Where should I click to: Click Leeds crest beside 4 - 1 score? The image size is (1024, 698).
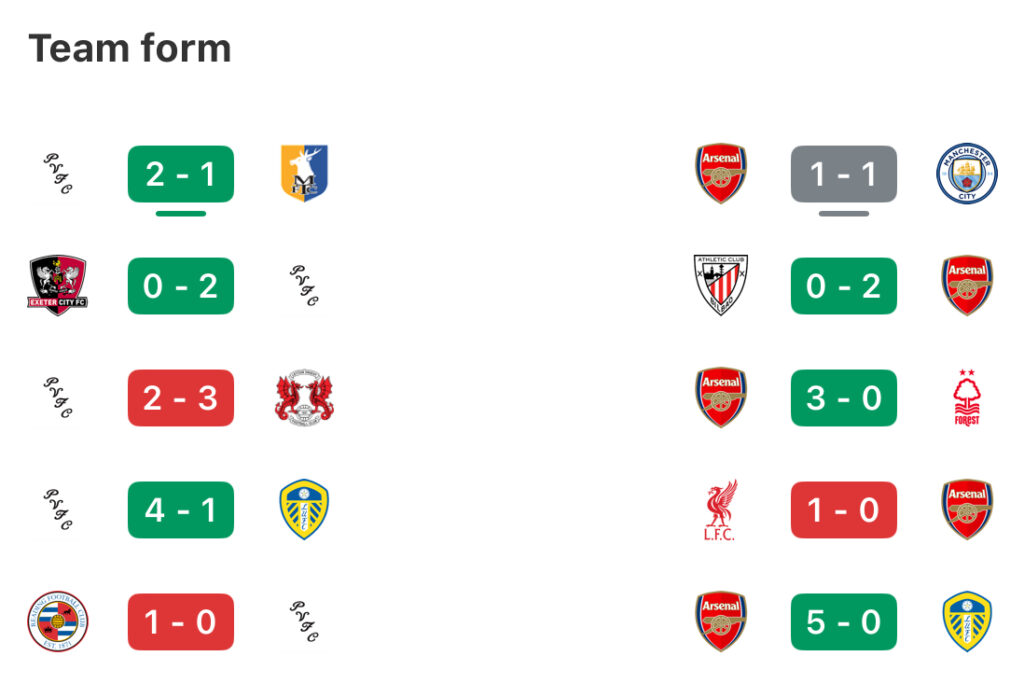[304, 509]
